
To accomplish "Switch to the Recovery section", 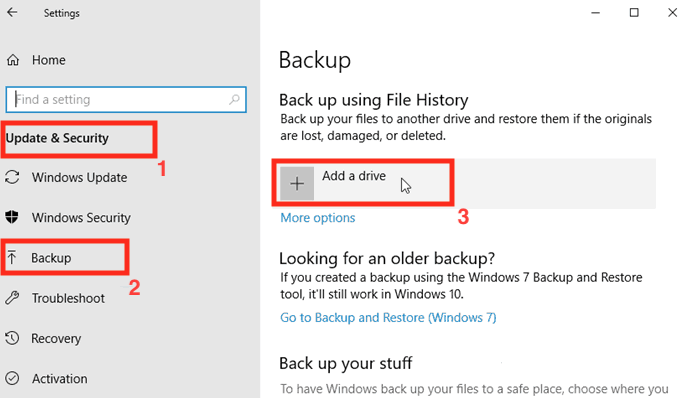I will [x=56, y=339].
